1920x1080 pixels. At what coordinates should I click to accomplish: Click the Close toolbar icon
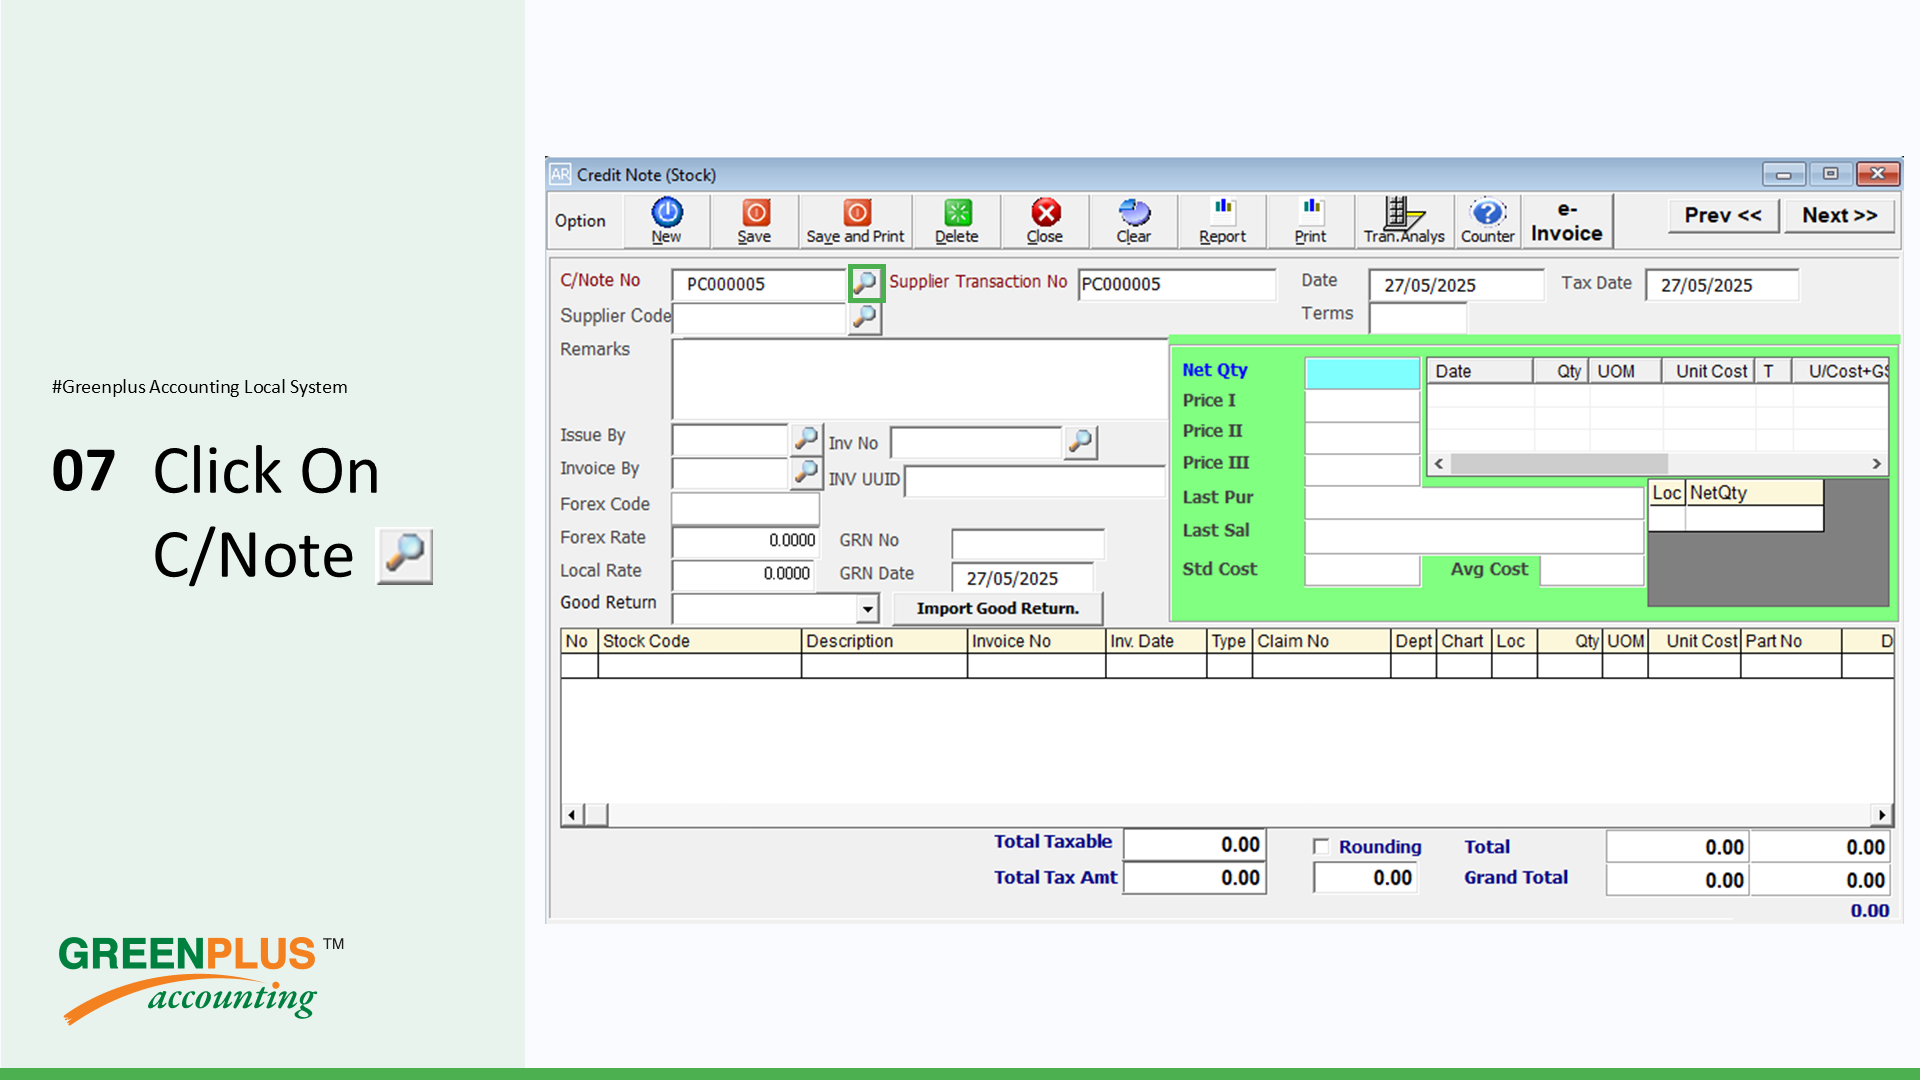[1045, 220]
